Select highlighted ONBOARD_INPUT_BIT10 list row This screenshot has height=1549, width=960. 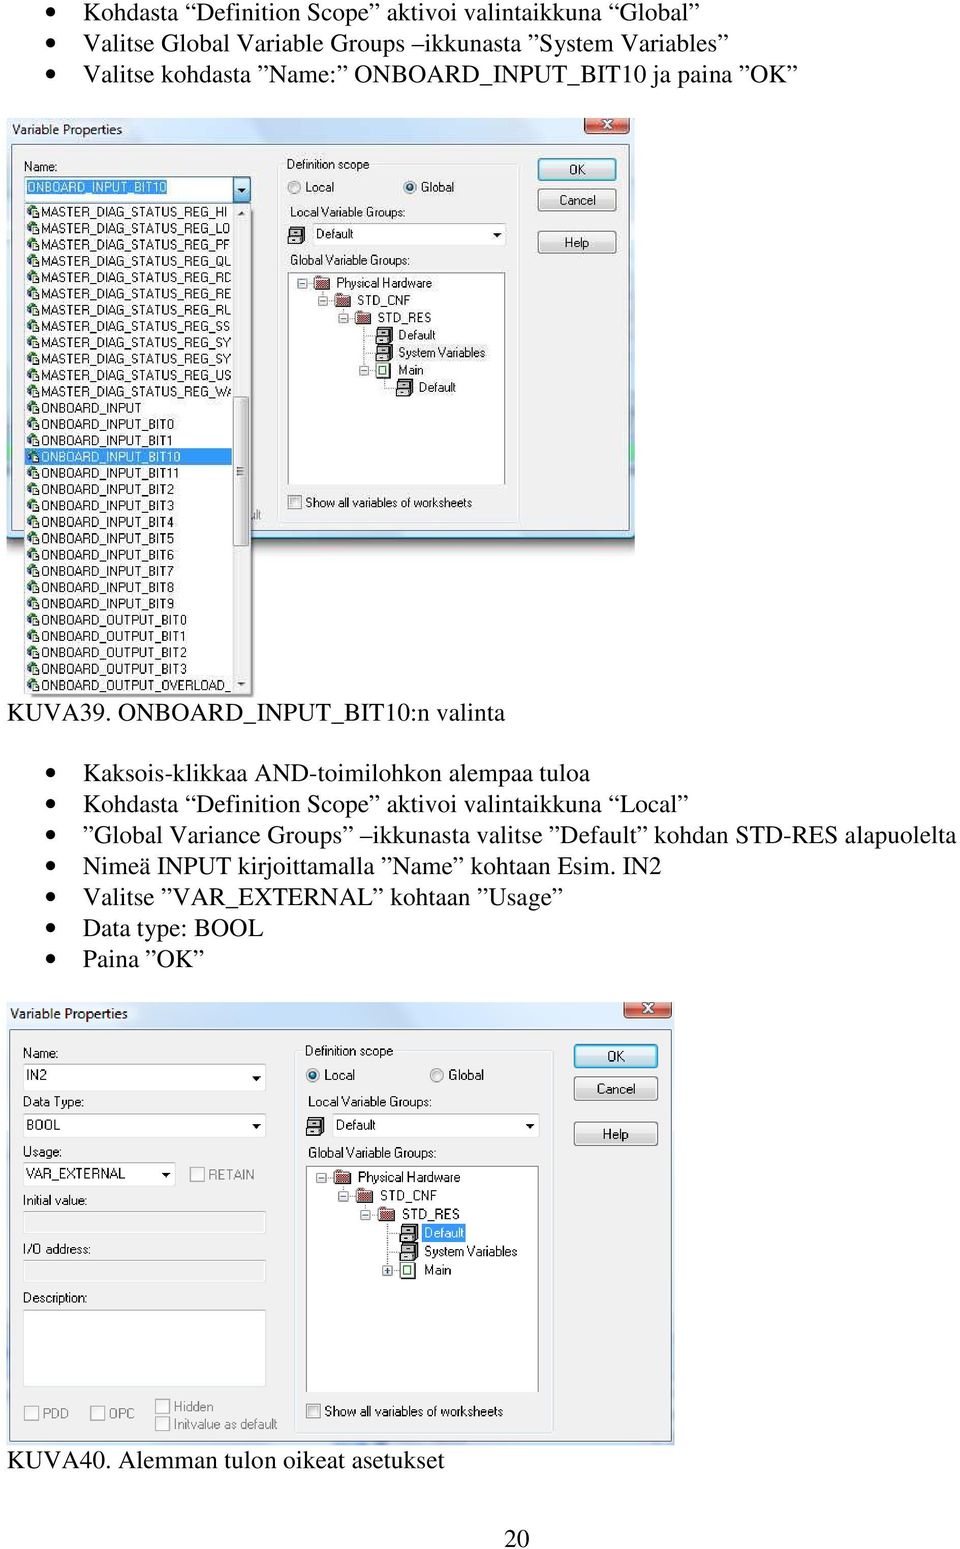tap(128, 457)
